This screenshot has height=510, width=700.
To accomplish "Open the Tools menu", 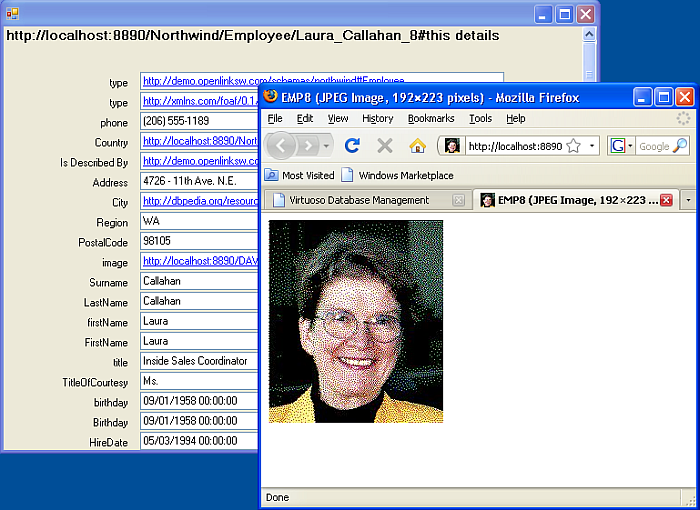I will click(480, 118).
